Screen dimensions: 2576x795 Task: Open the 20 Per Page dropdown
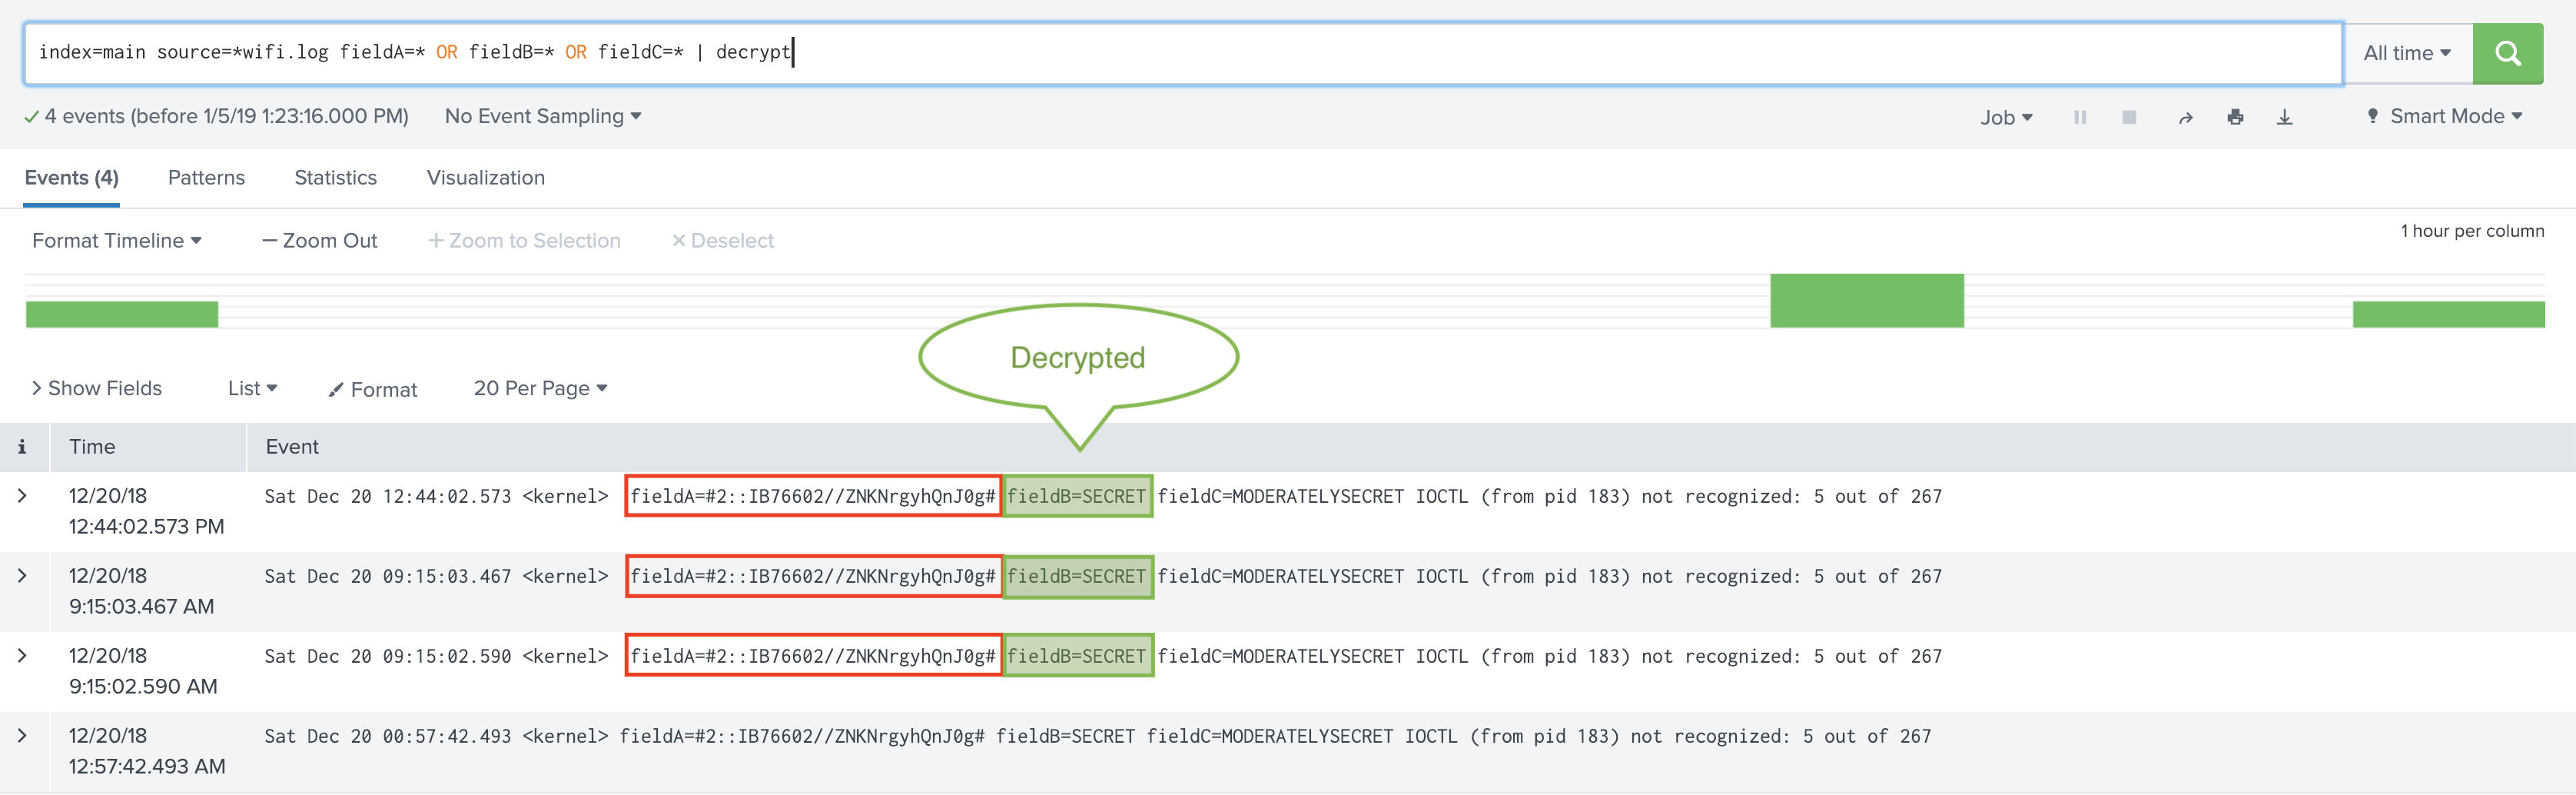pos(539,388)
